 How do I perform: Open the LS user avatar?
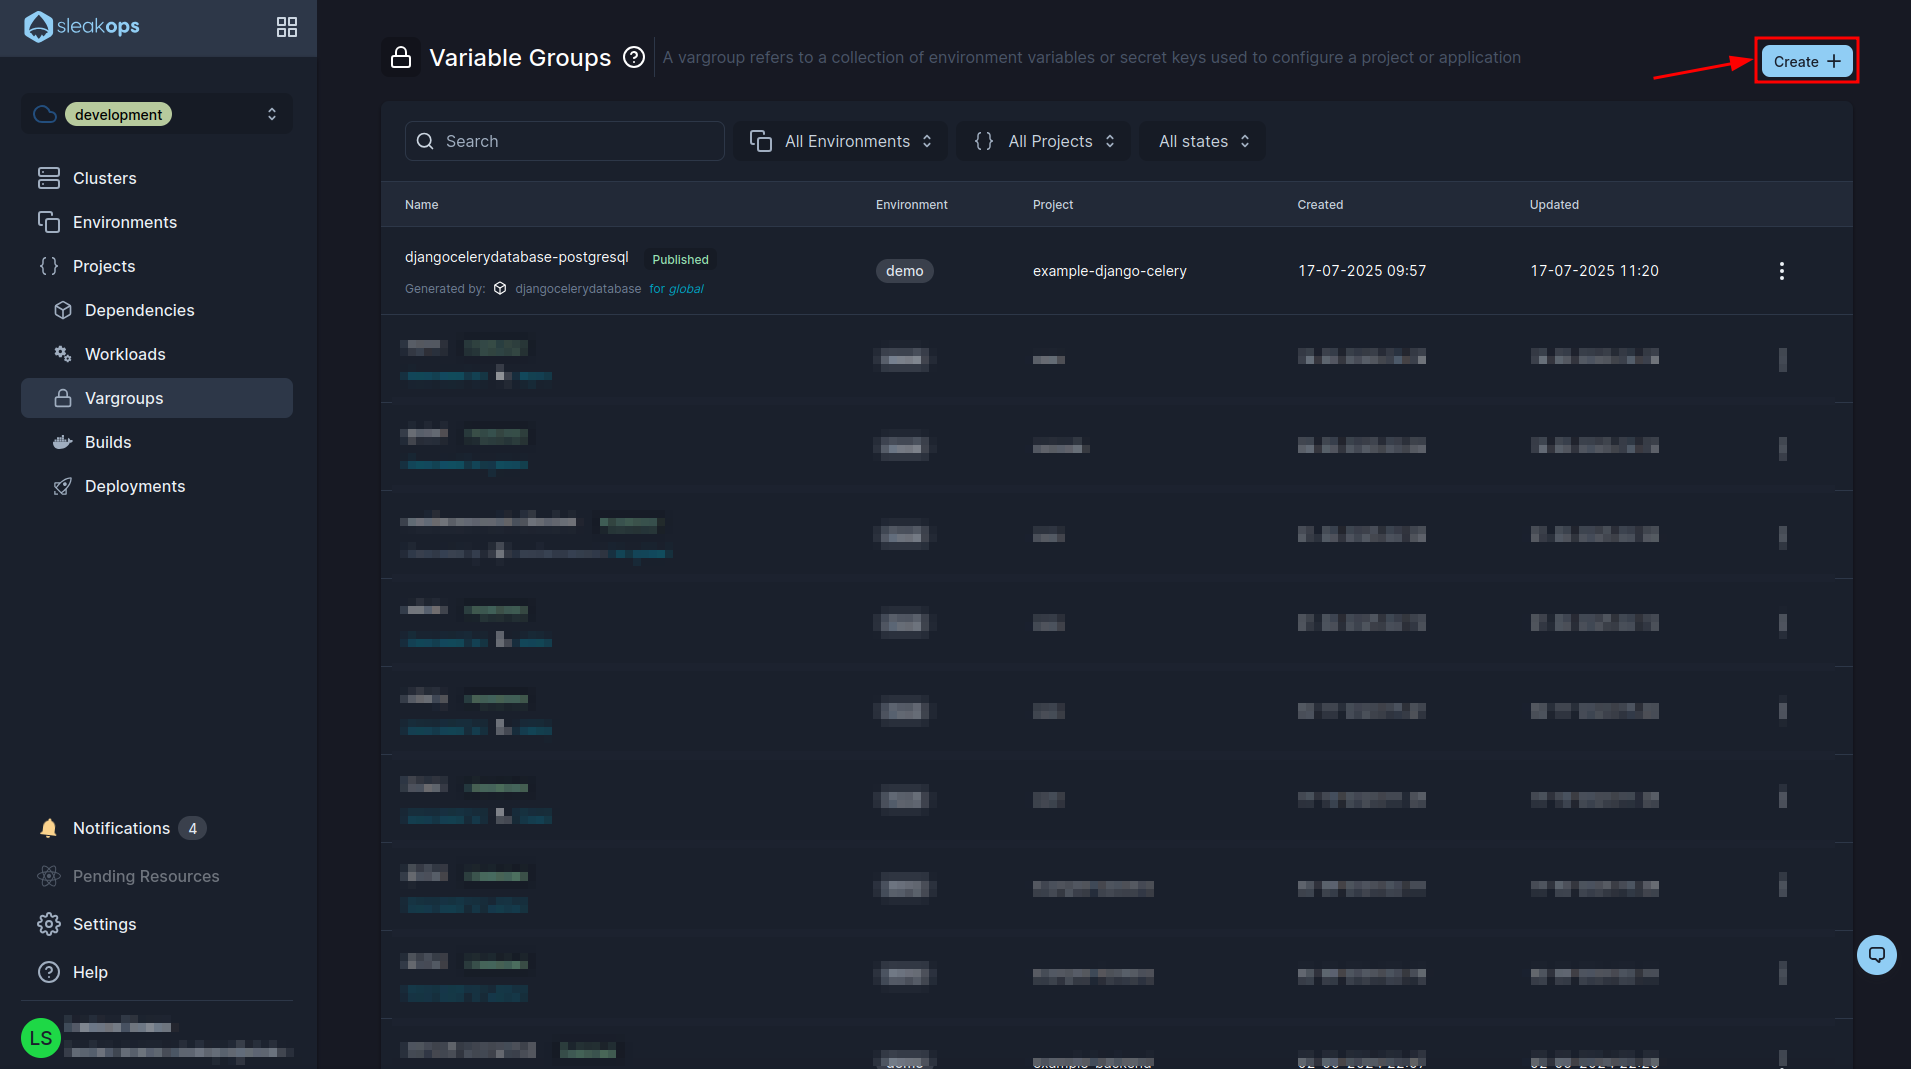[x=41, y=1038]
